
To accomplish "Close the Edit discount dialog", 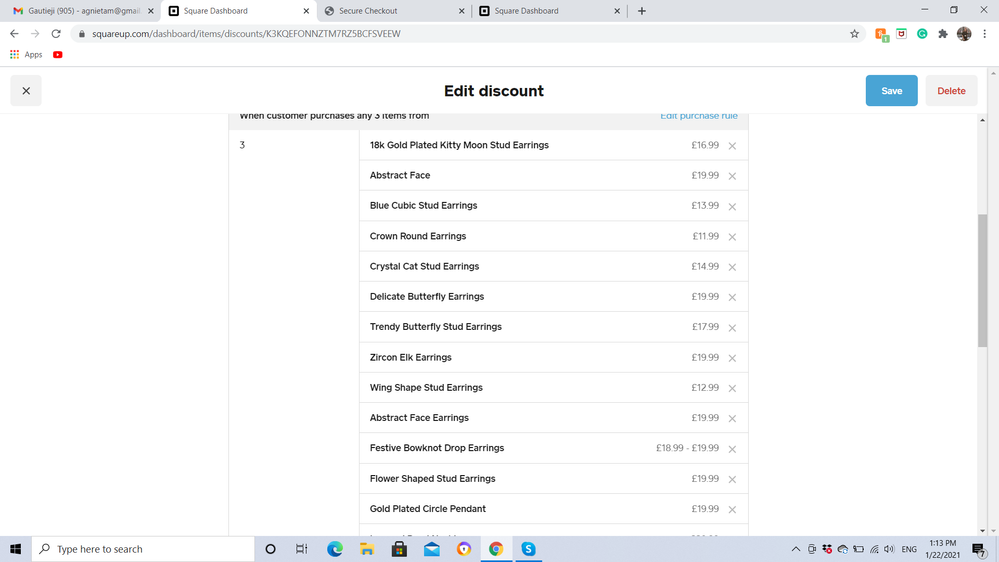I will 26,91.
